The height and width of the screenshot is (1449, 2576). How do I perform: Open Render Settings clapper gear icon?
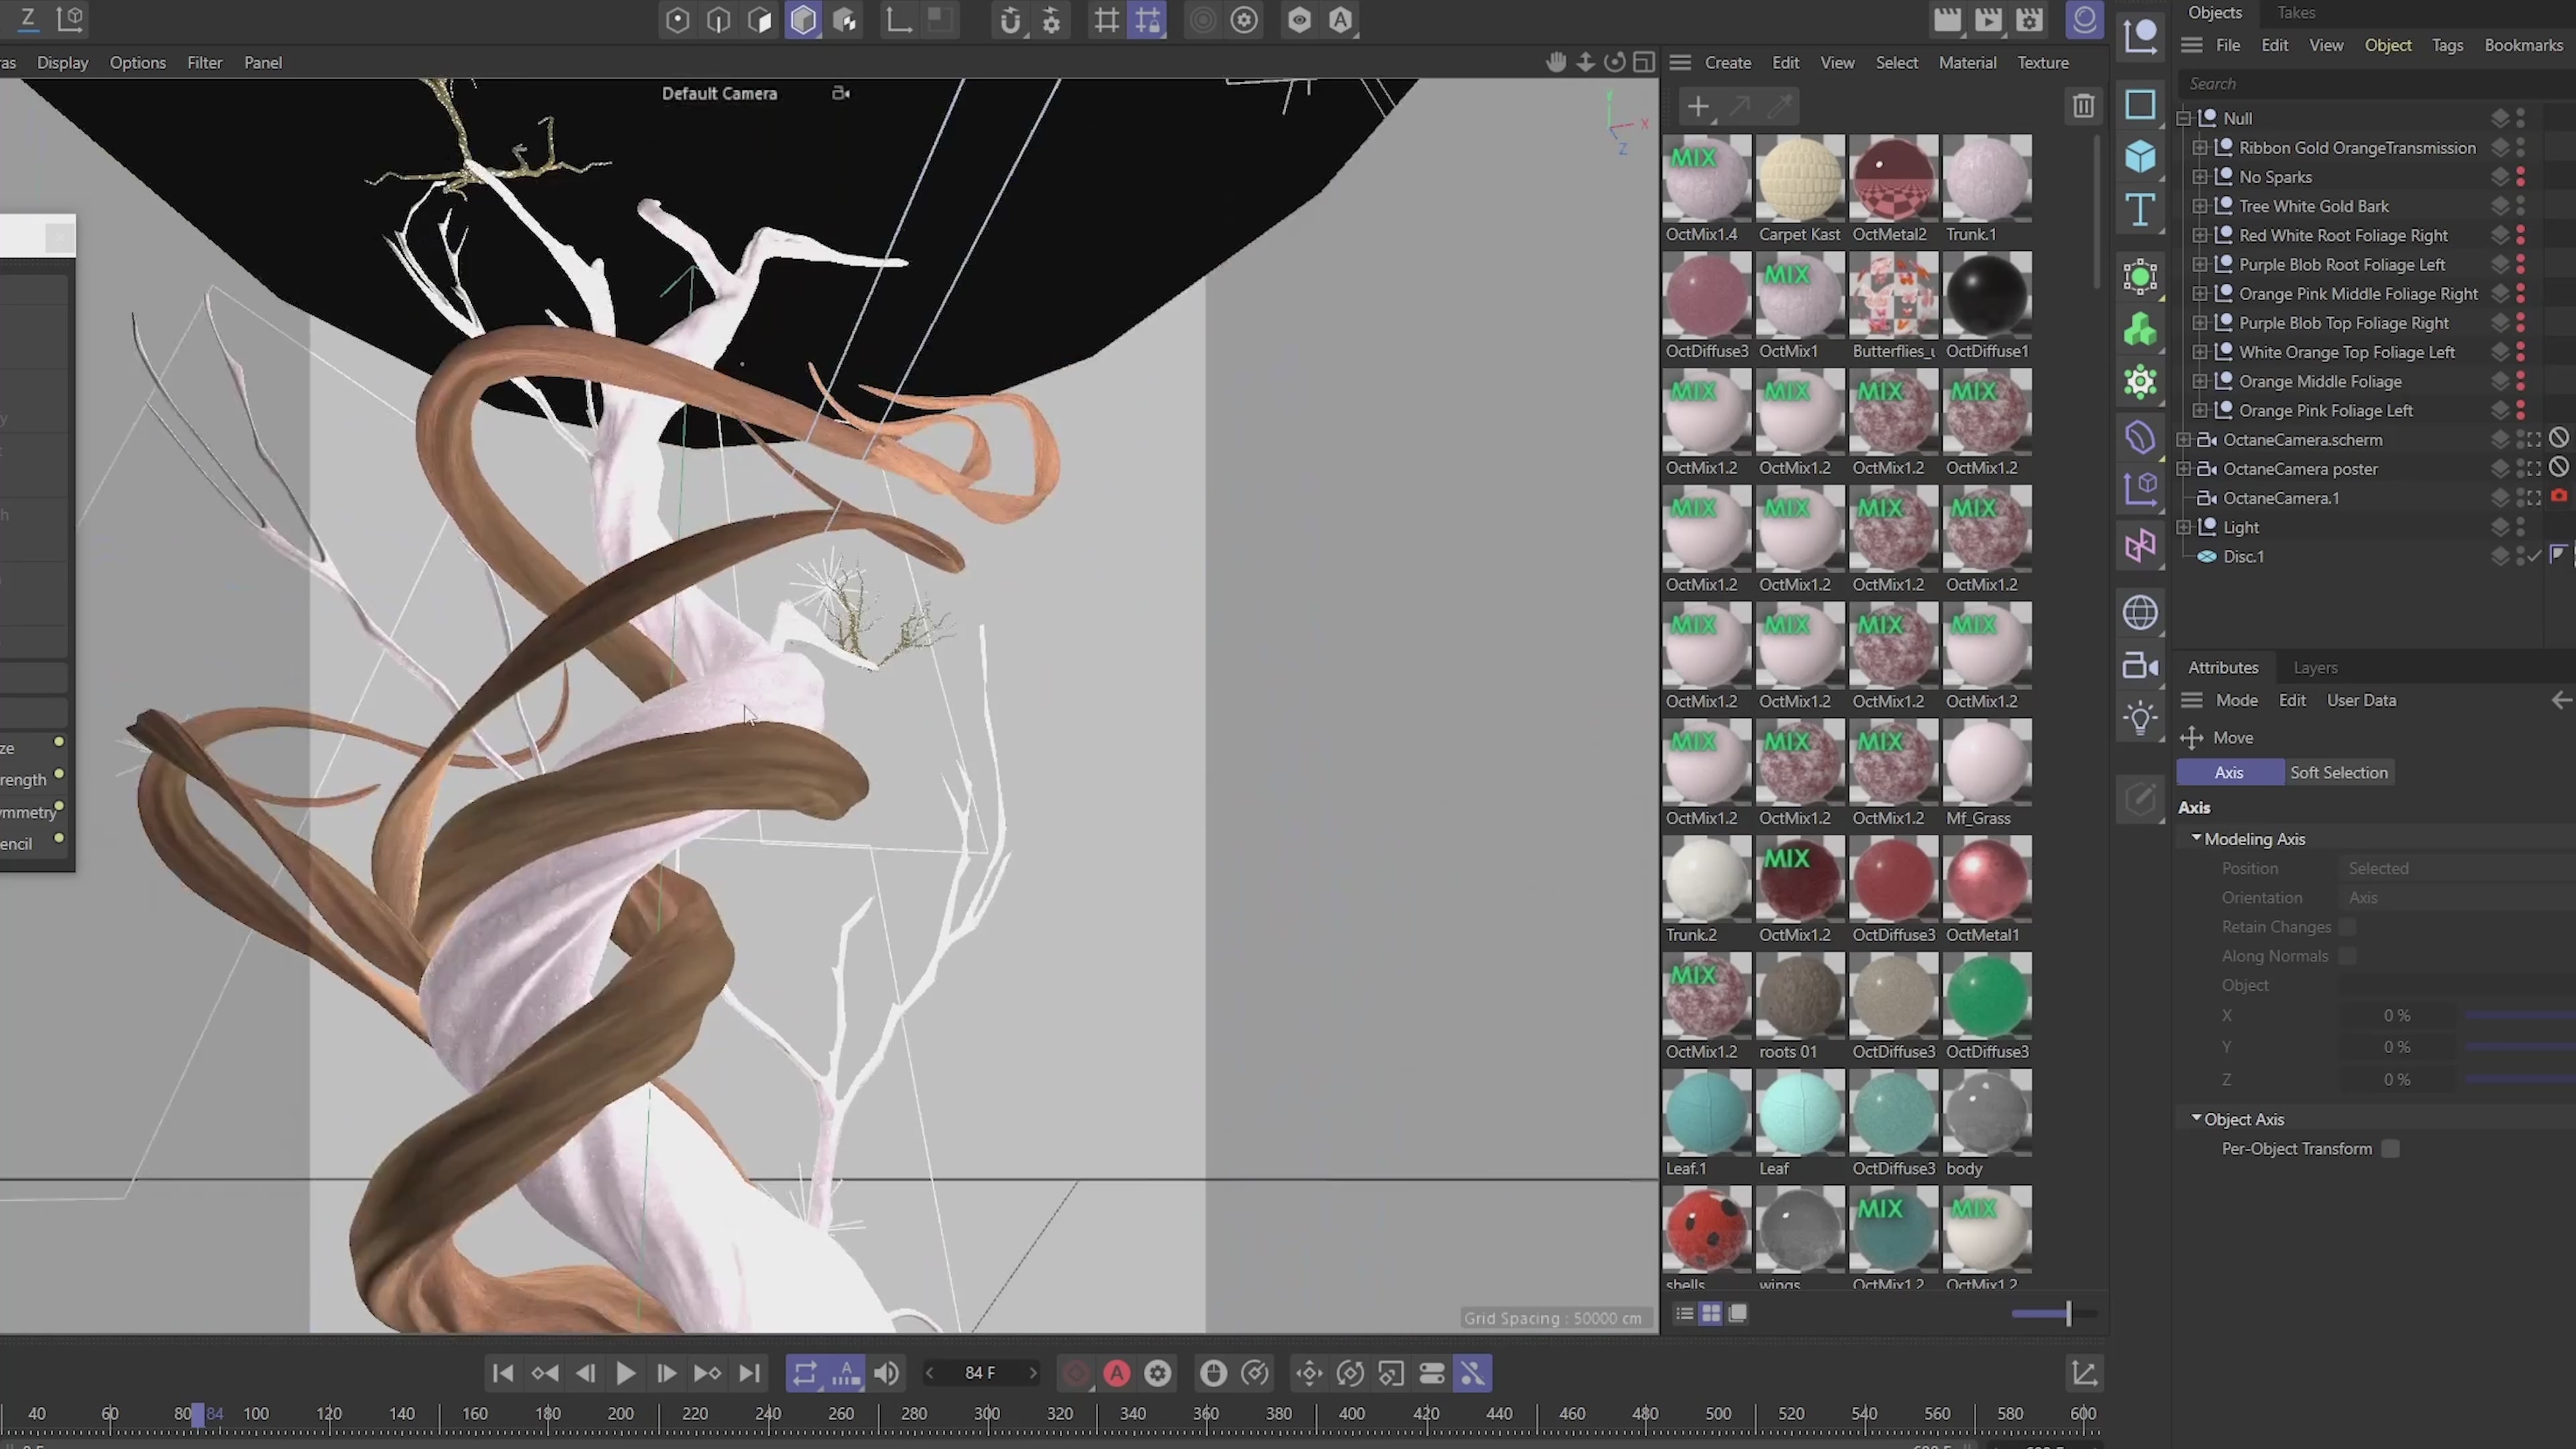(x=2029, y=20)
